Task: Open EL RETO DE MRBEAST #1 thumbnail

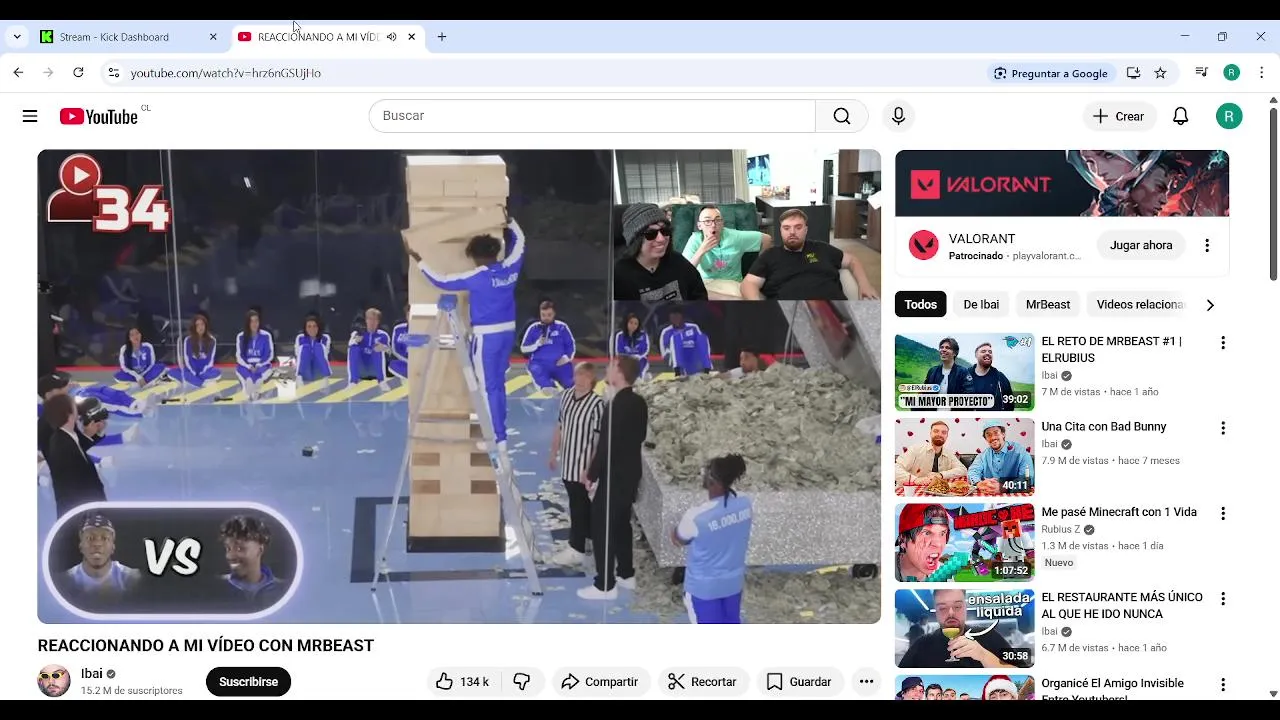Action: pyautogui.click(x=964, y=372)
